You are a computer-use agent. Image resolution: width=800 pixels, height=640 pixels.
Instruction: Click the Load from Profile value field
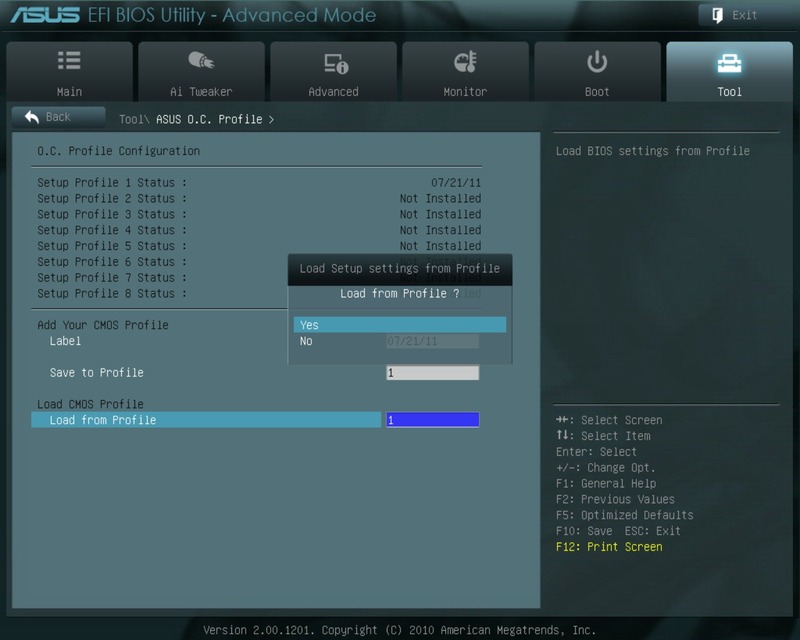(x=432, y=420)
